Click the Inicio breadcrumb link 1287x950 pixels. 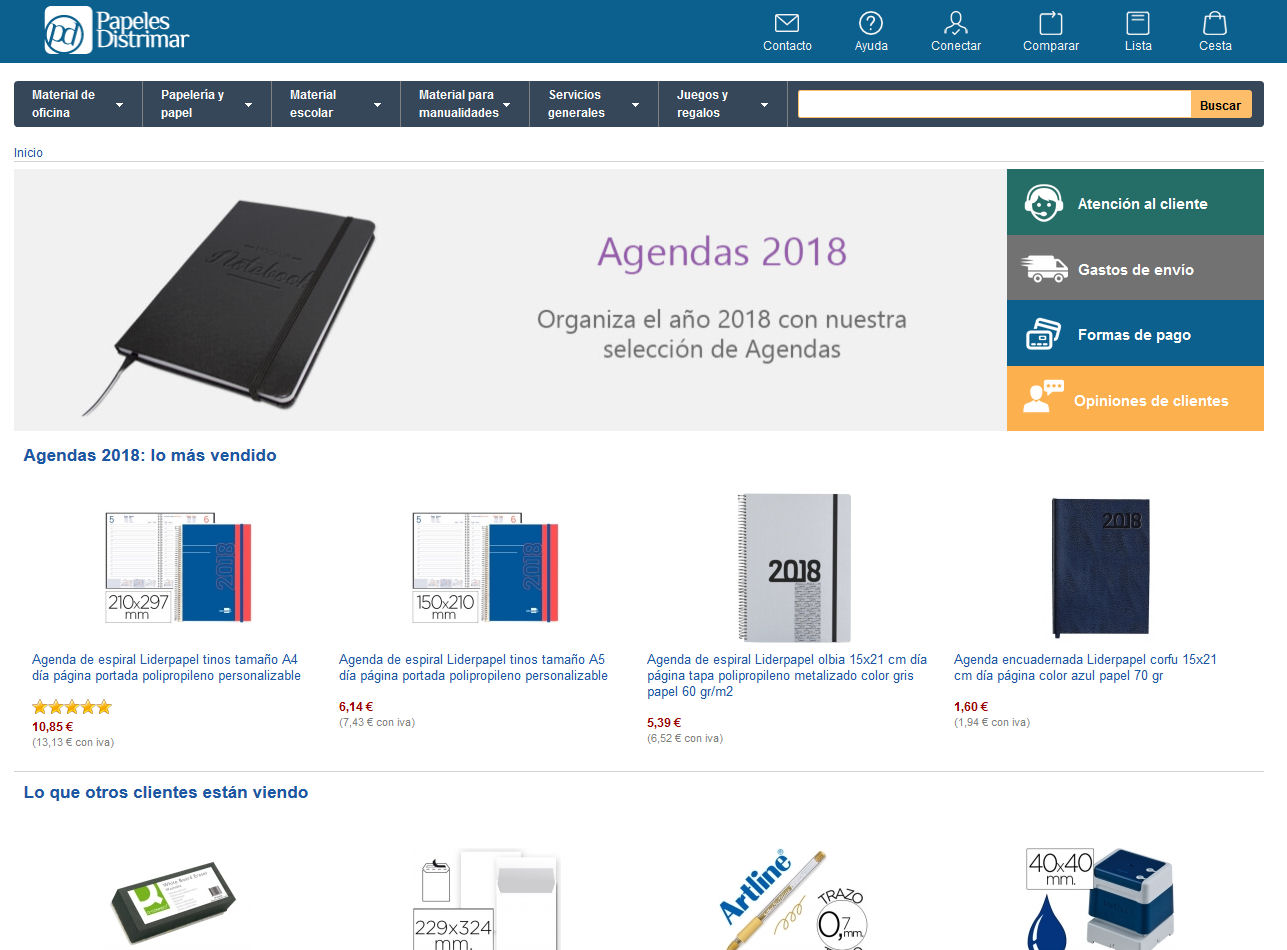(28, 153)
